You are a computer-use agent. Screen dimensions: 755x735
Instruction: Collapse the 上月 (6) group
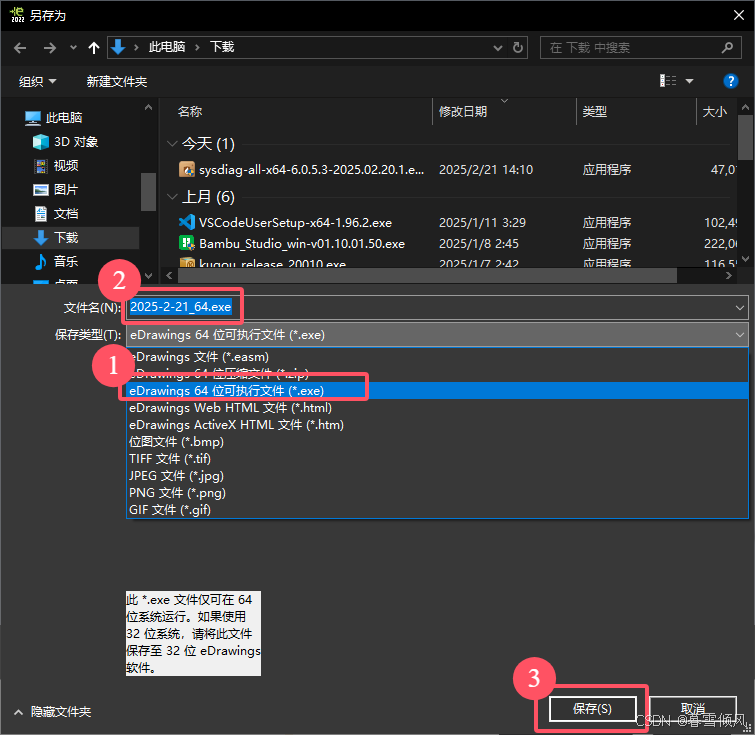[x=171, y=197]
